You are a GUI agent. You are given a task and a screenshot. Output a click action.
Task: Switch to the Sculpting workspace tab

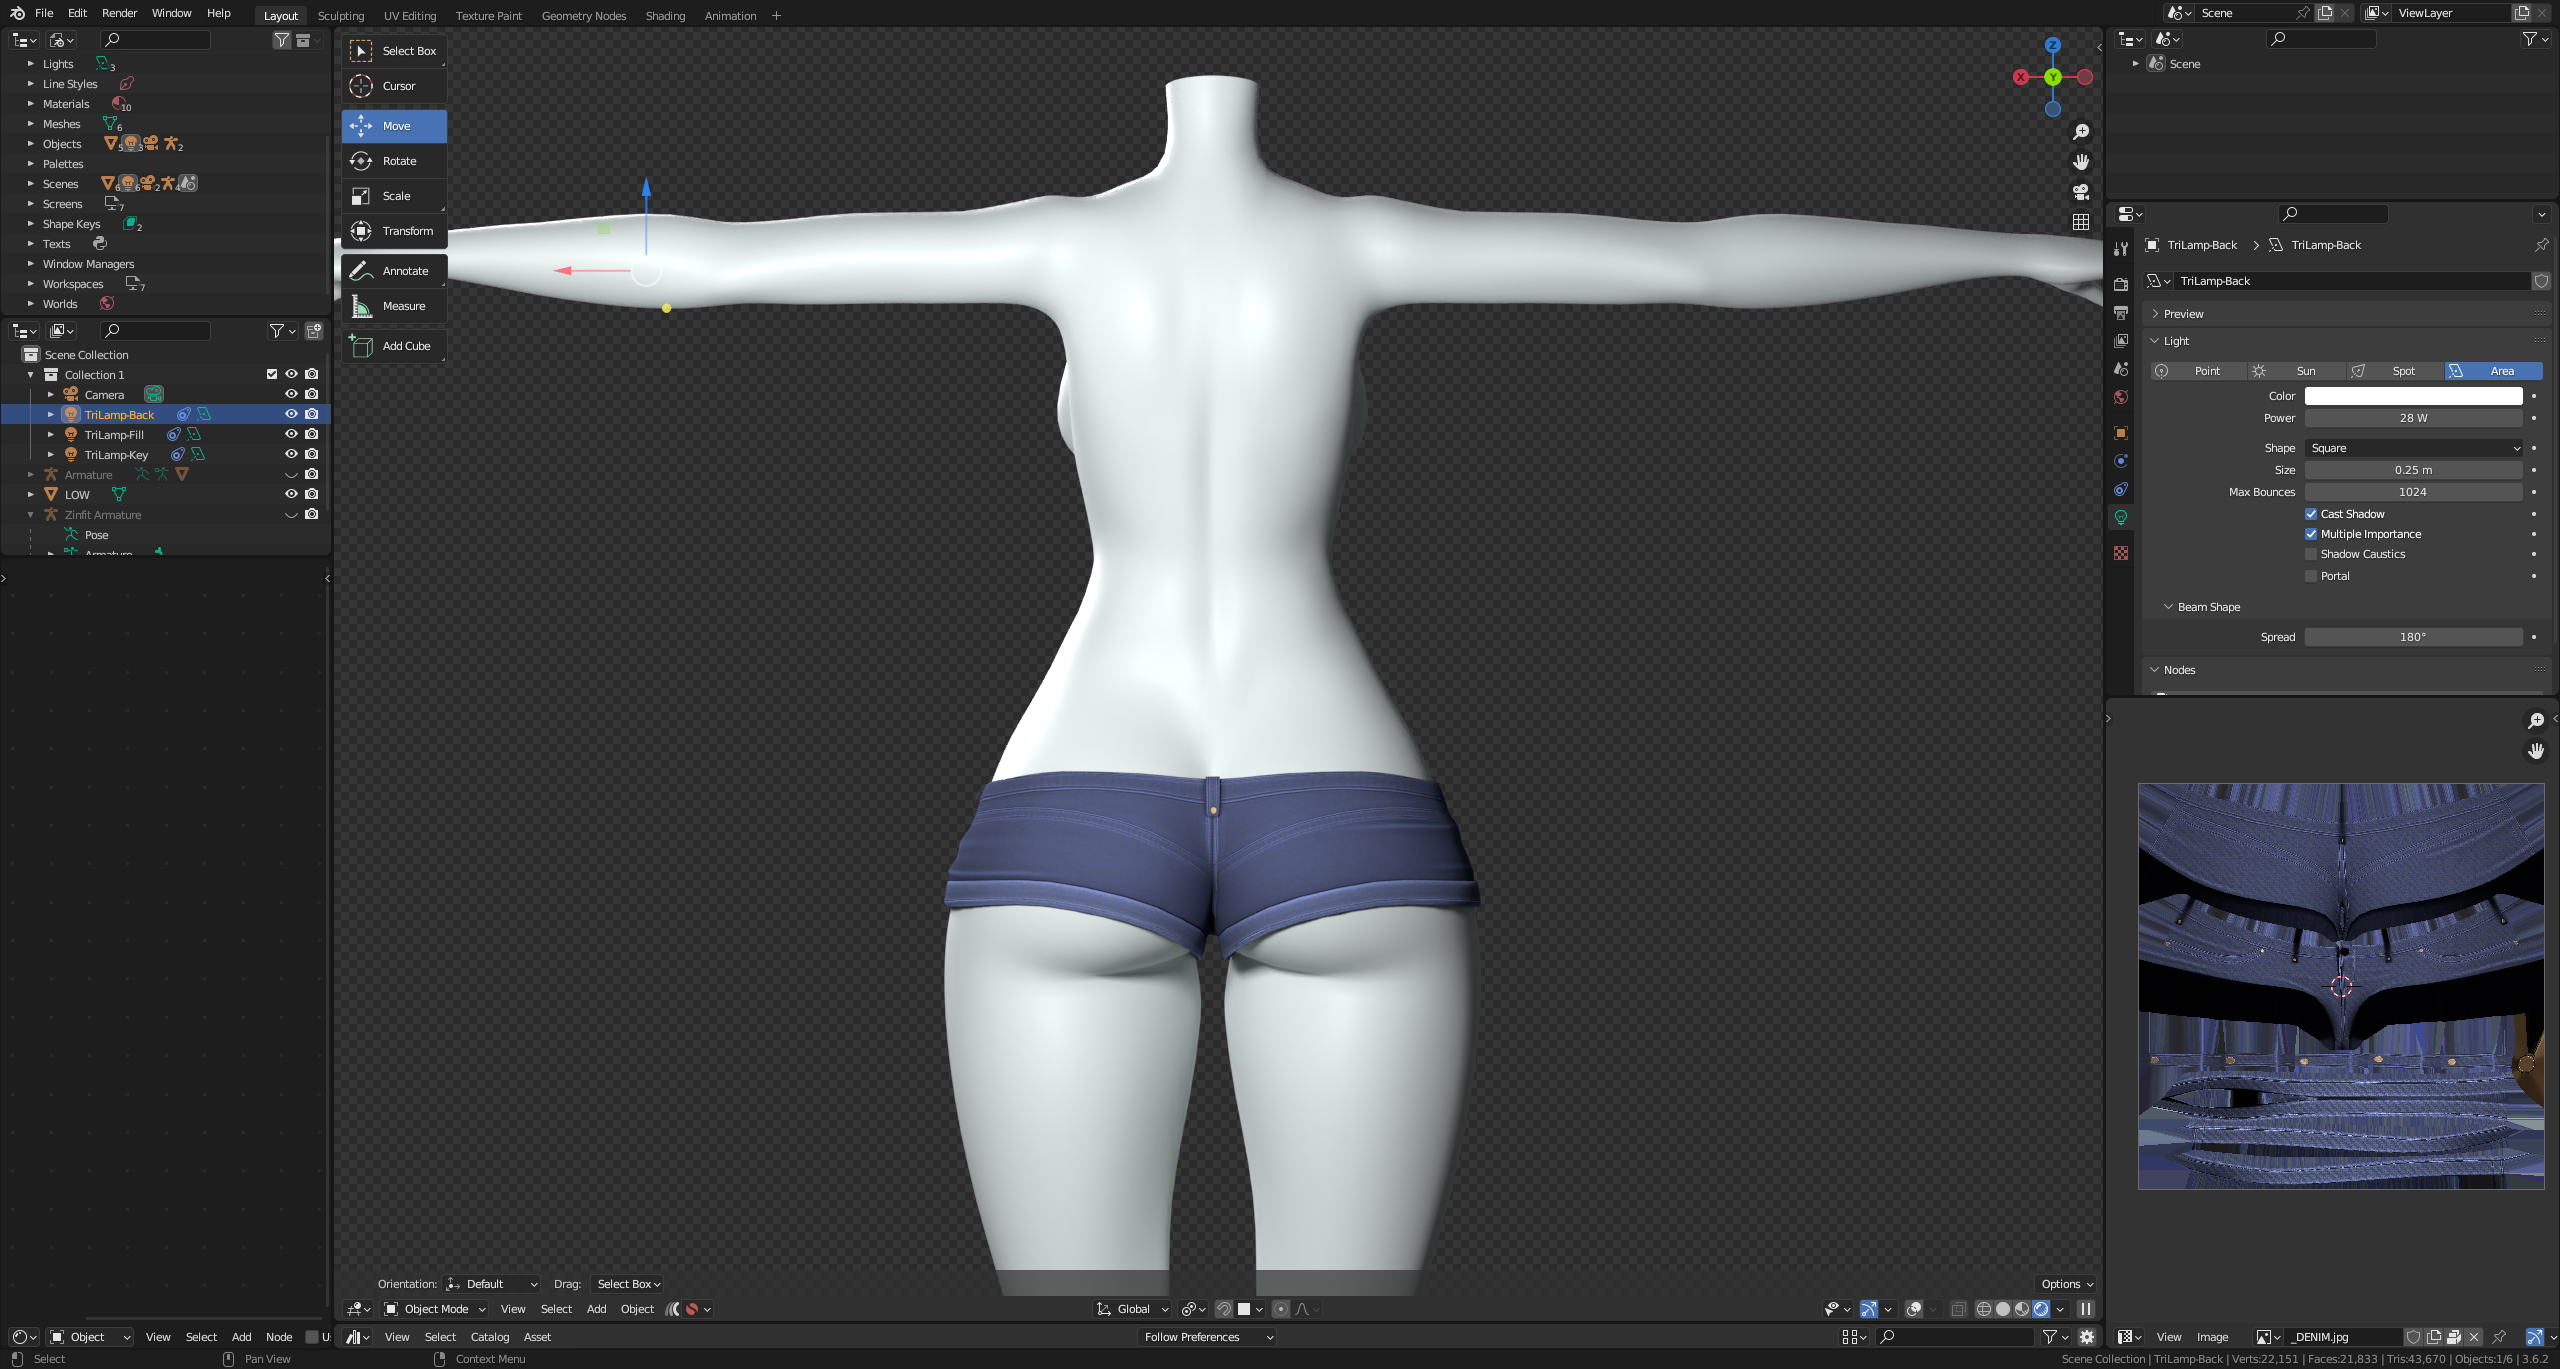coord(341,16)
